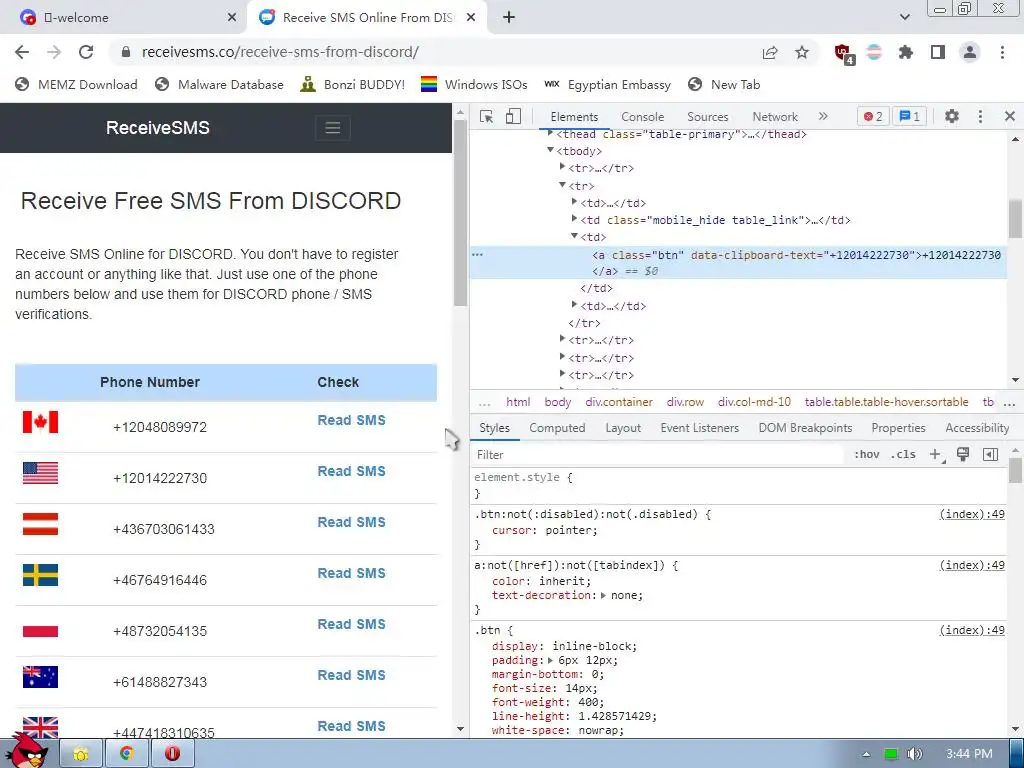Open the DevTools customize three-dot menu

pos(980,116)
